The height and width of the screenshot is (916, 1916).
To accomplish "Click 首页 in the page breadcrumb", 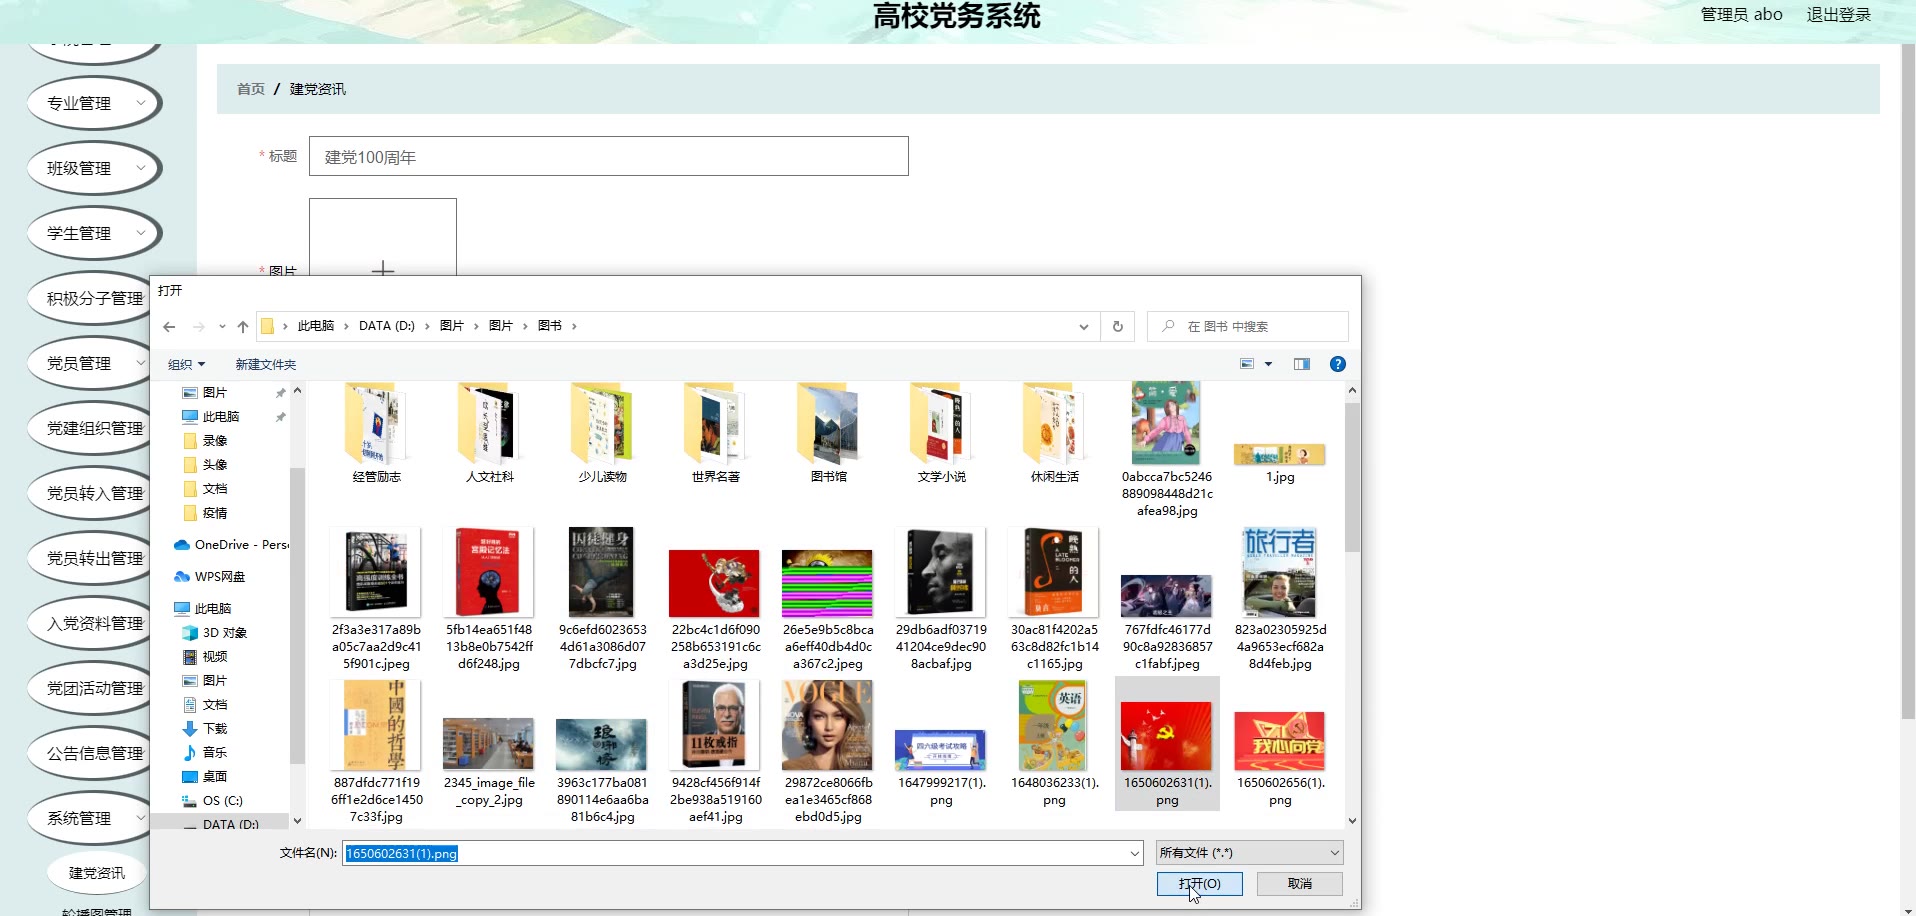I will coord(251,89).
